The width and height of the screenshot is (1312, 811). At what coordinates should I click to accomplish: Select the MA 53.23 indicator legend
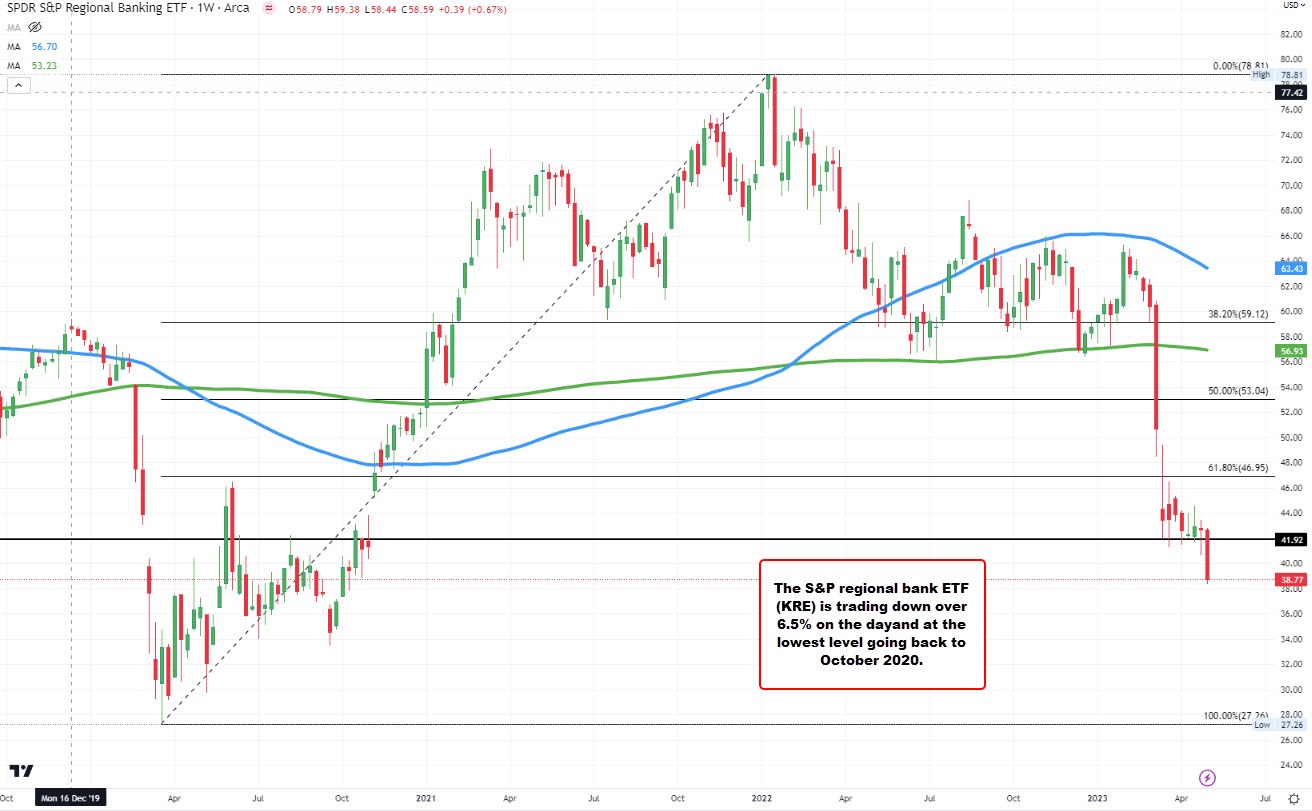tap(32, 65)
